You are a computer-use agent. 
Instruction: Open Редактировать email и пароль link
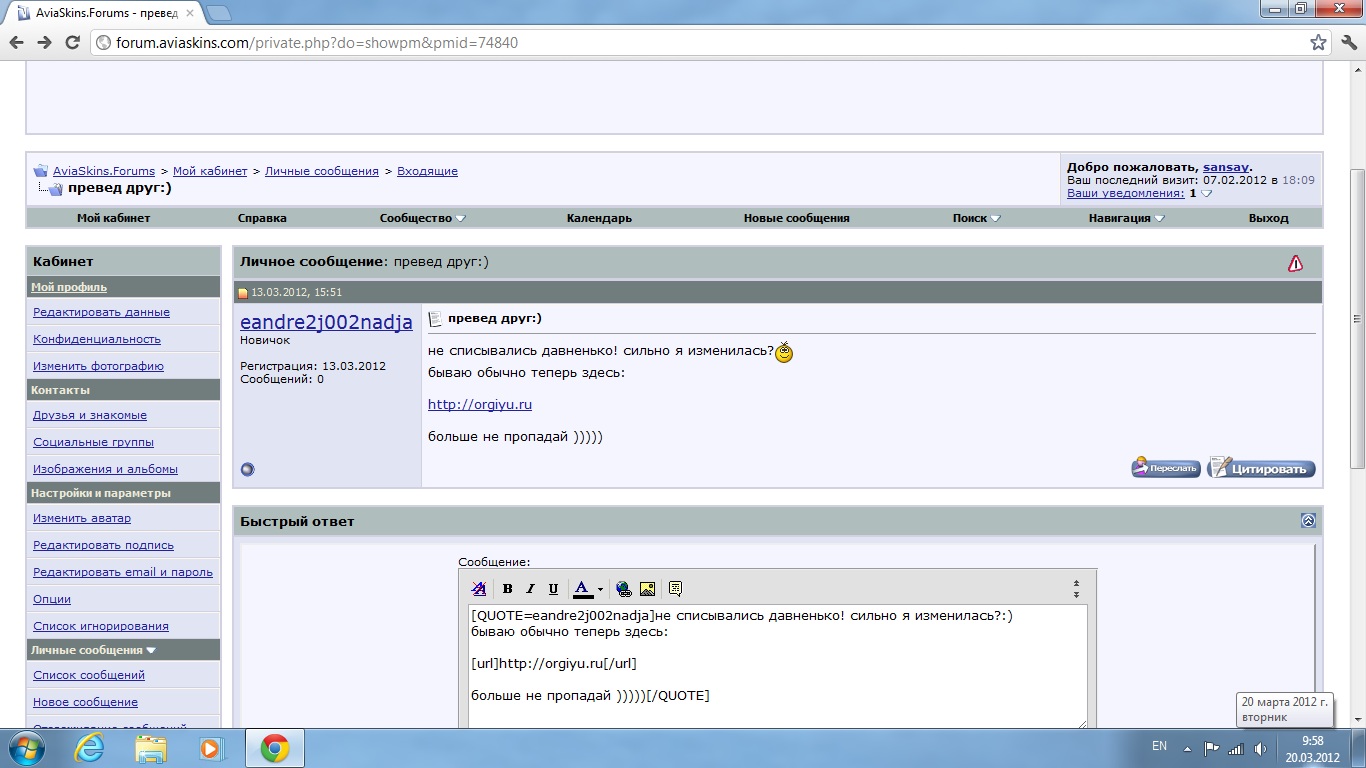pos(123,572)
